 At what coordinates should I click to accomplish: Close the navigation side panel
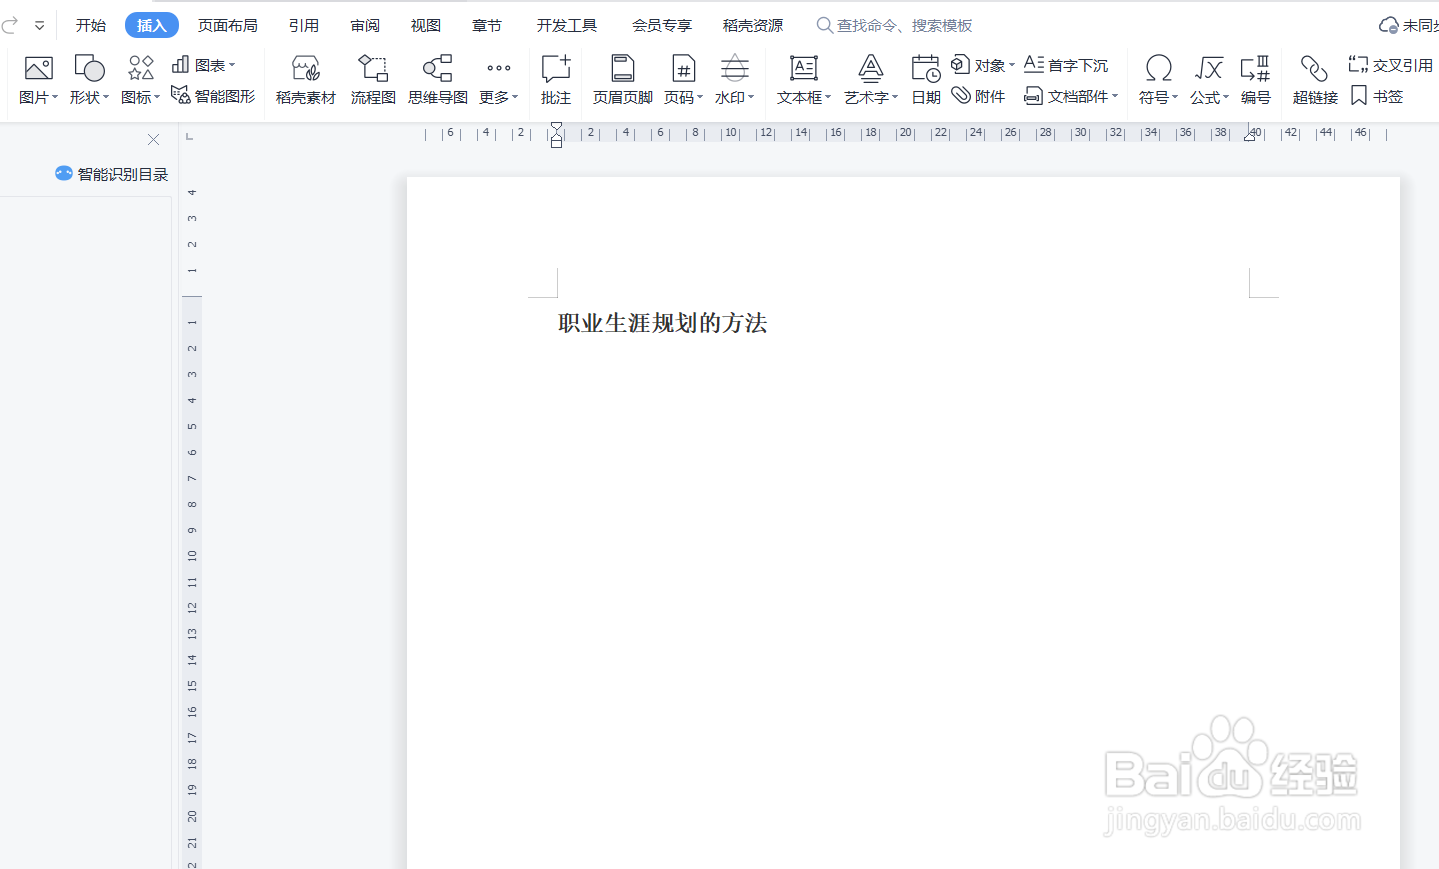[x=153, y=139]
